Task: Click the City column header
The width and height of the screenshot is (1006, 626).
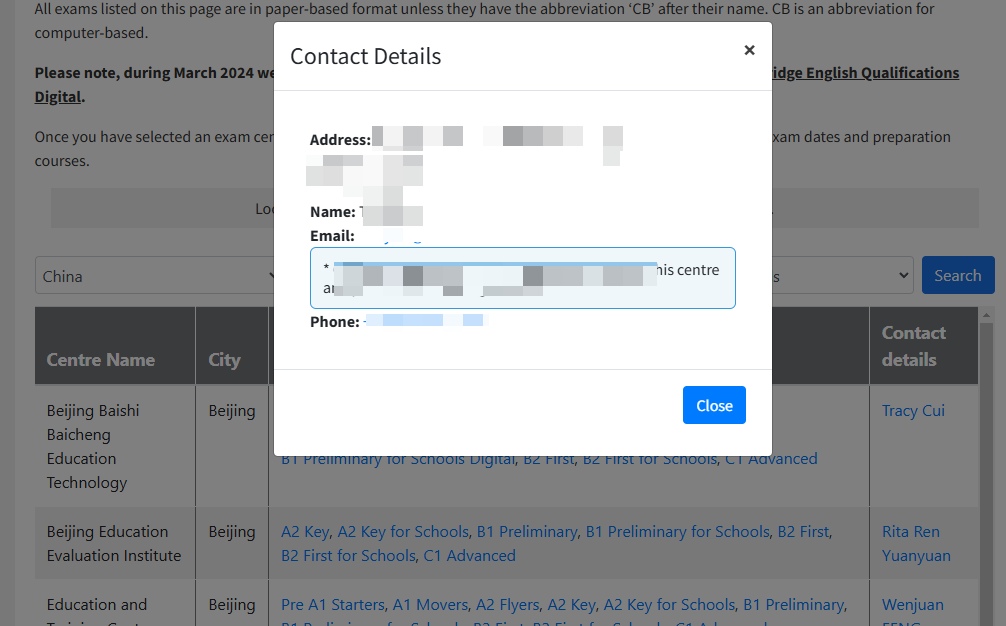Action: coord(224,360)
